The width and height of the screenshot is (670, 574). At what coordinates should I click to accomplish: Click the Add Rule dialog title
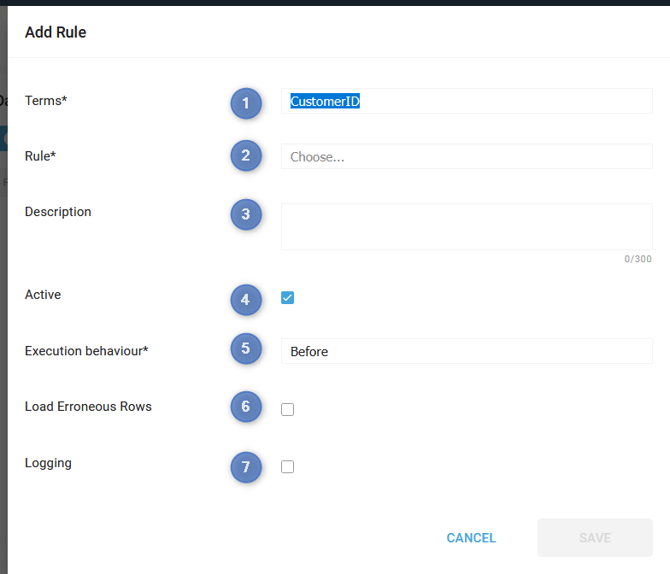coord(56,32)
